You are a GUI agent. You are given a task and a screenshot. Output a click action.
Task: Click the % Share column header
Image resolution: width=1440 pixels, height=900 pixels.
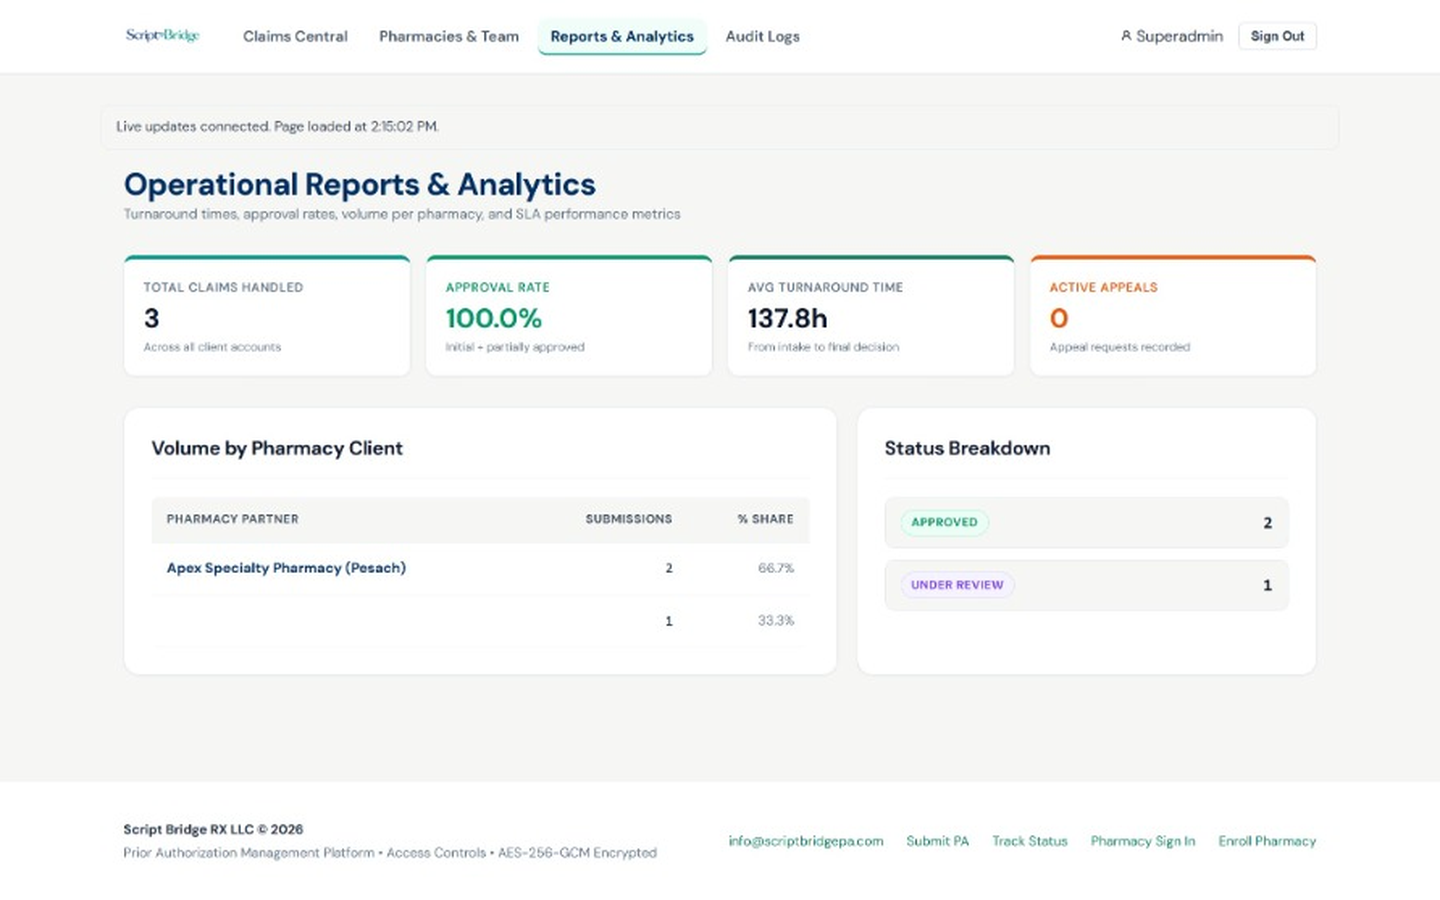[x=765, y=519]
